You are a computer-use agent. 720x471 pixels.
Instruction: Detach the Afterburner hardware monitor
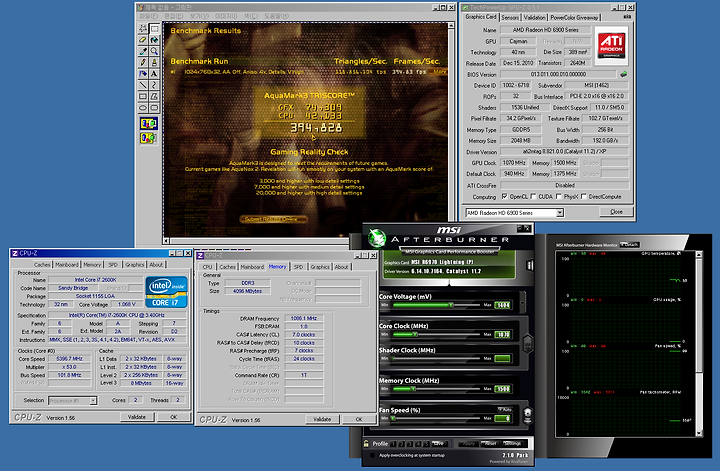(x=630, y=245)
